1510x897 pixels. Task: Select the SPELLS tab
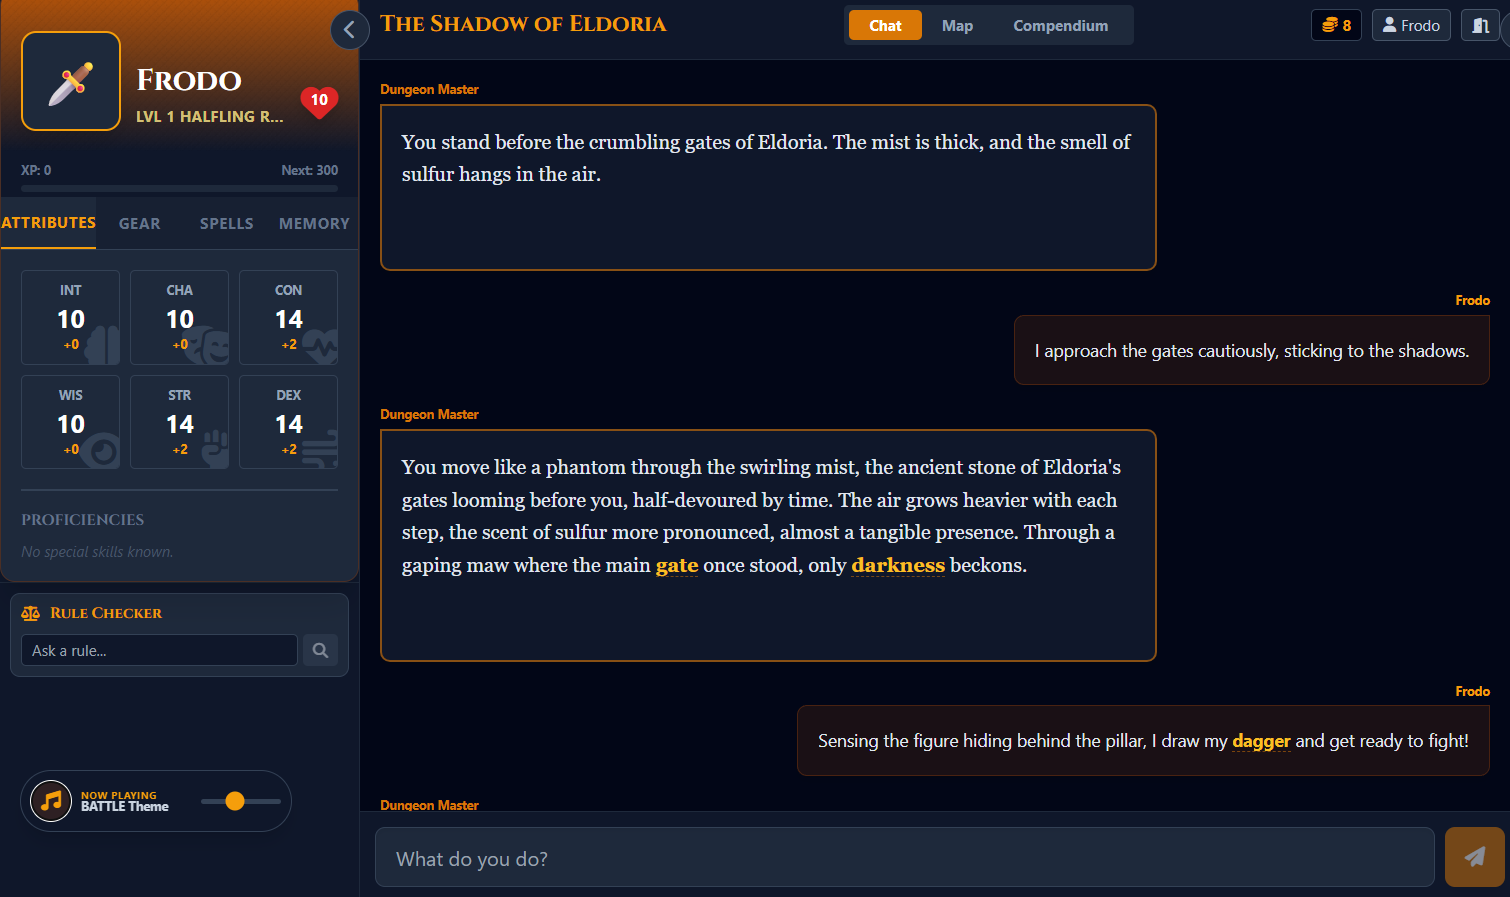226,223
